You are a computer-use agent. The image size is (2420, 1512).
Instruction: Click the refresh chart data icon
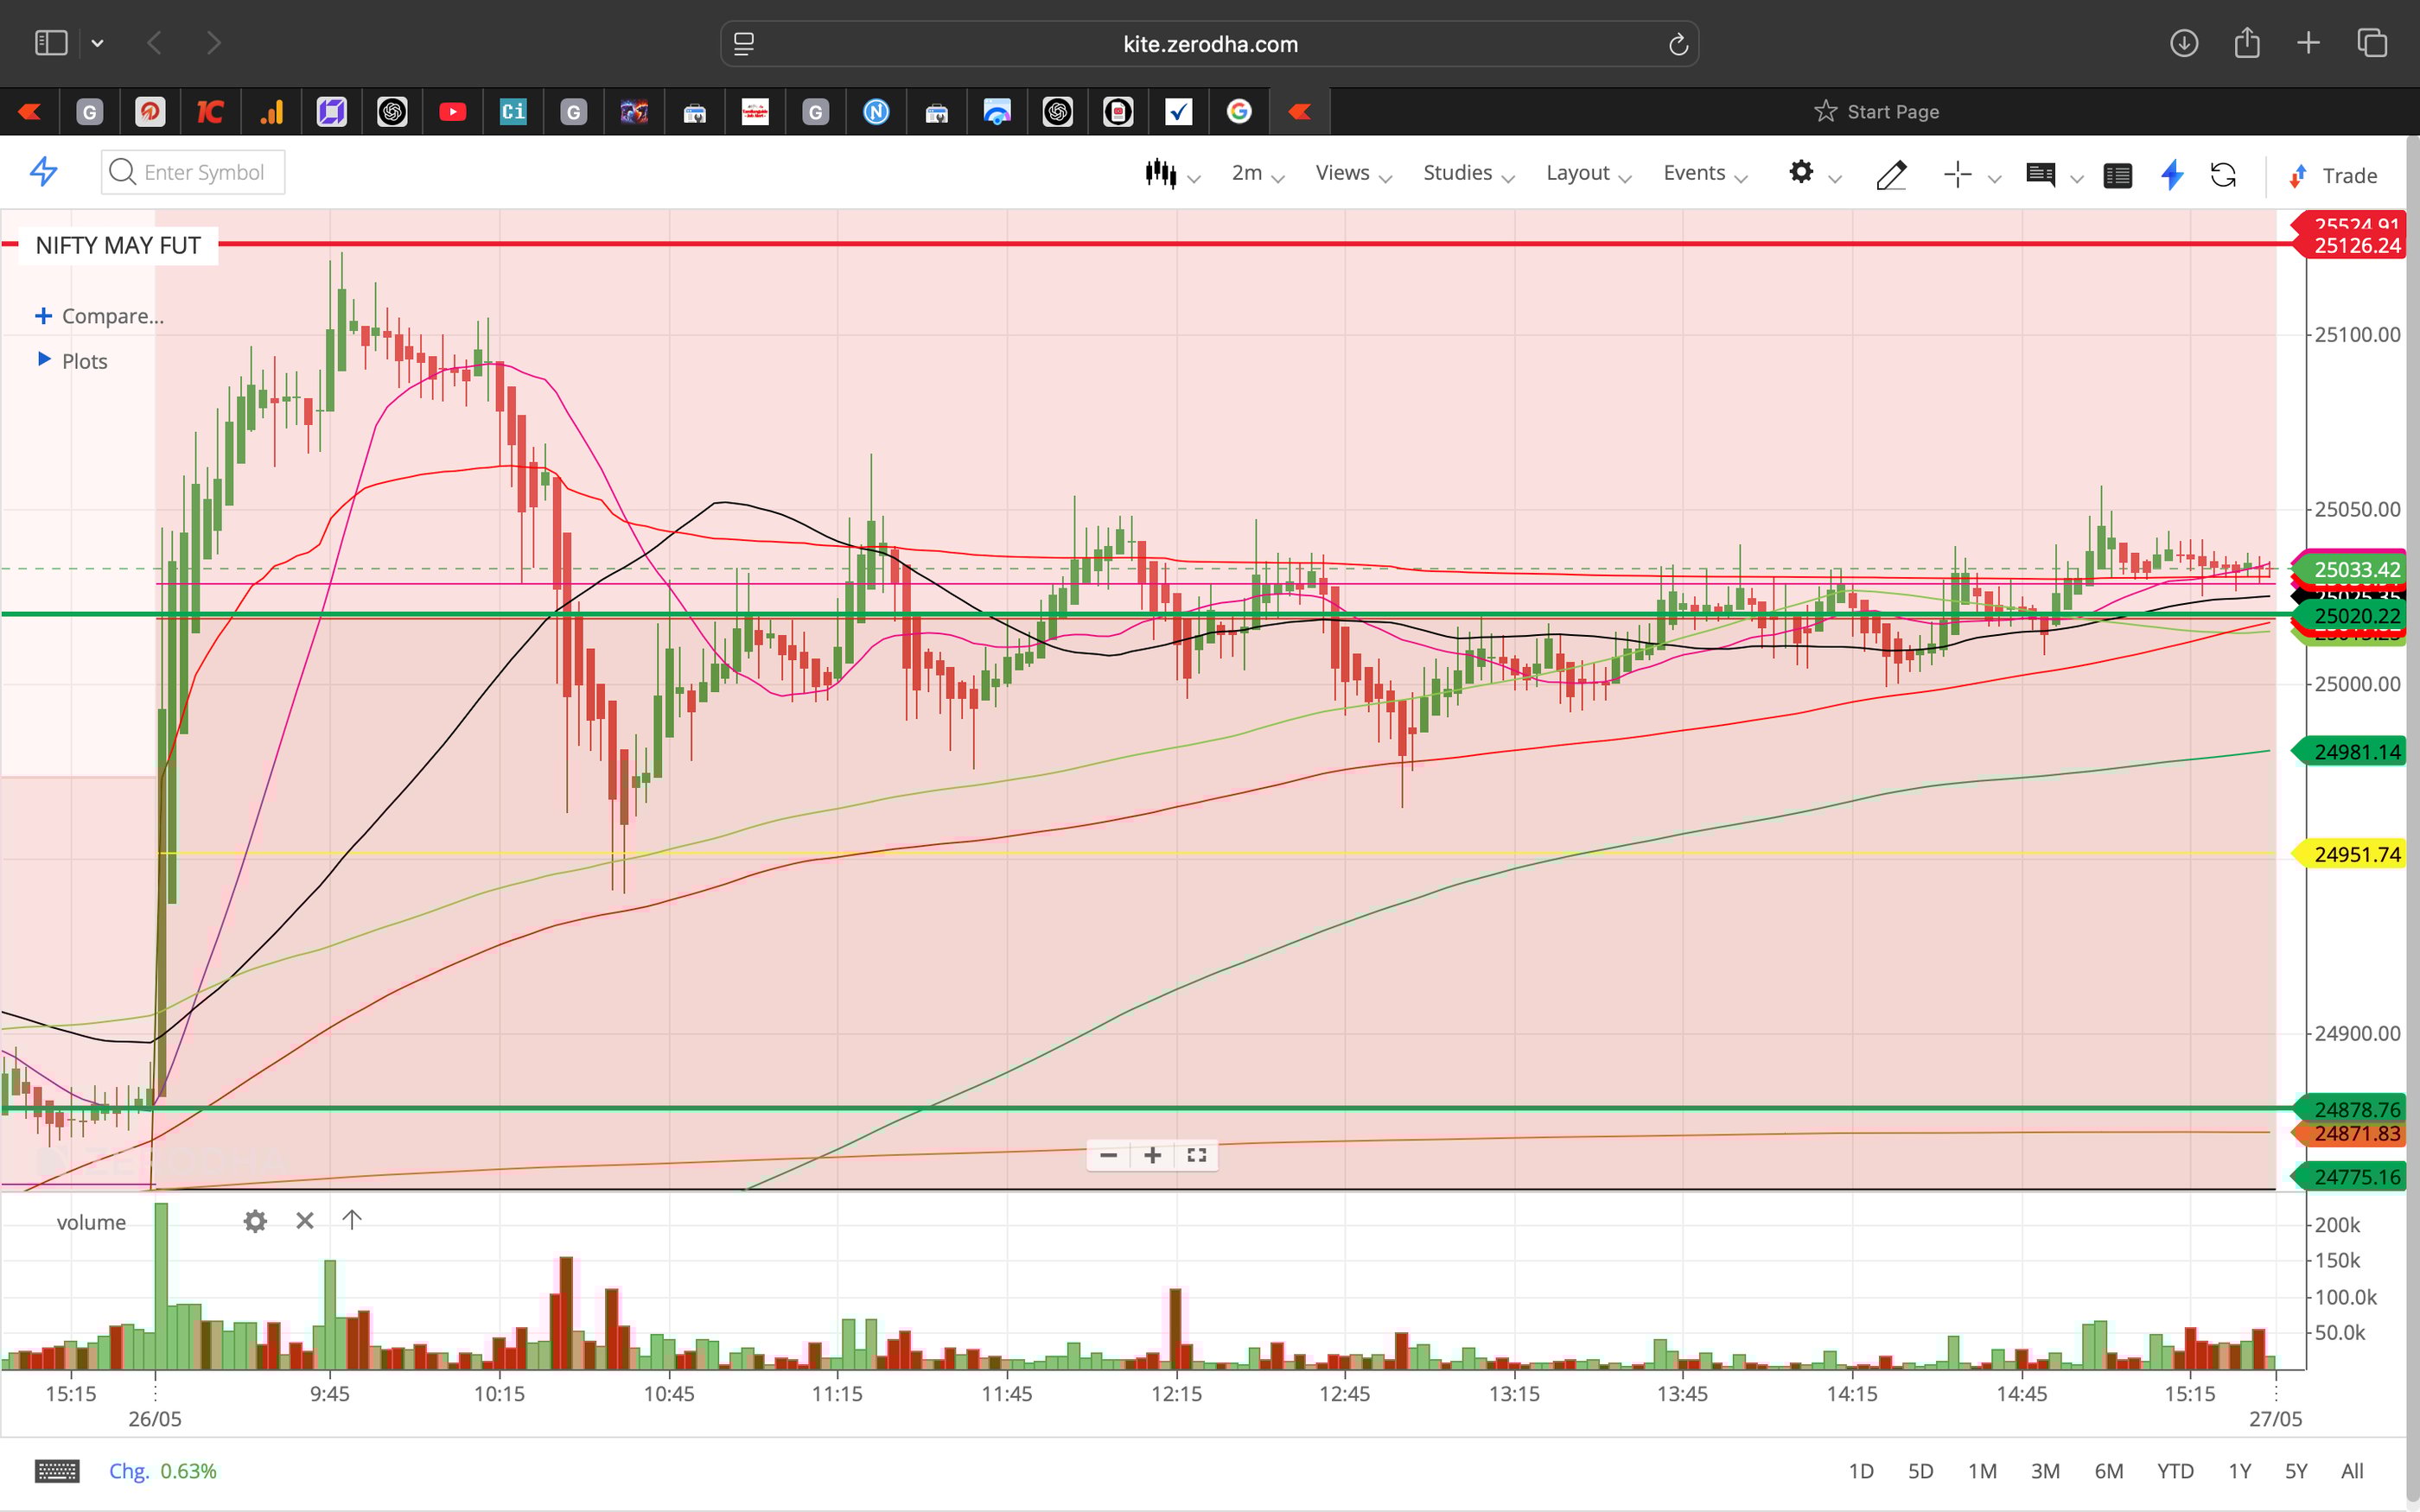pos(2225,175)
